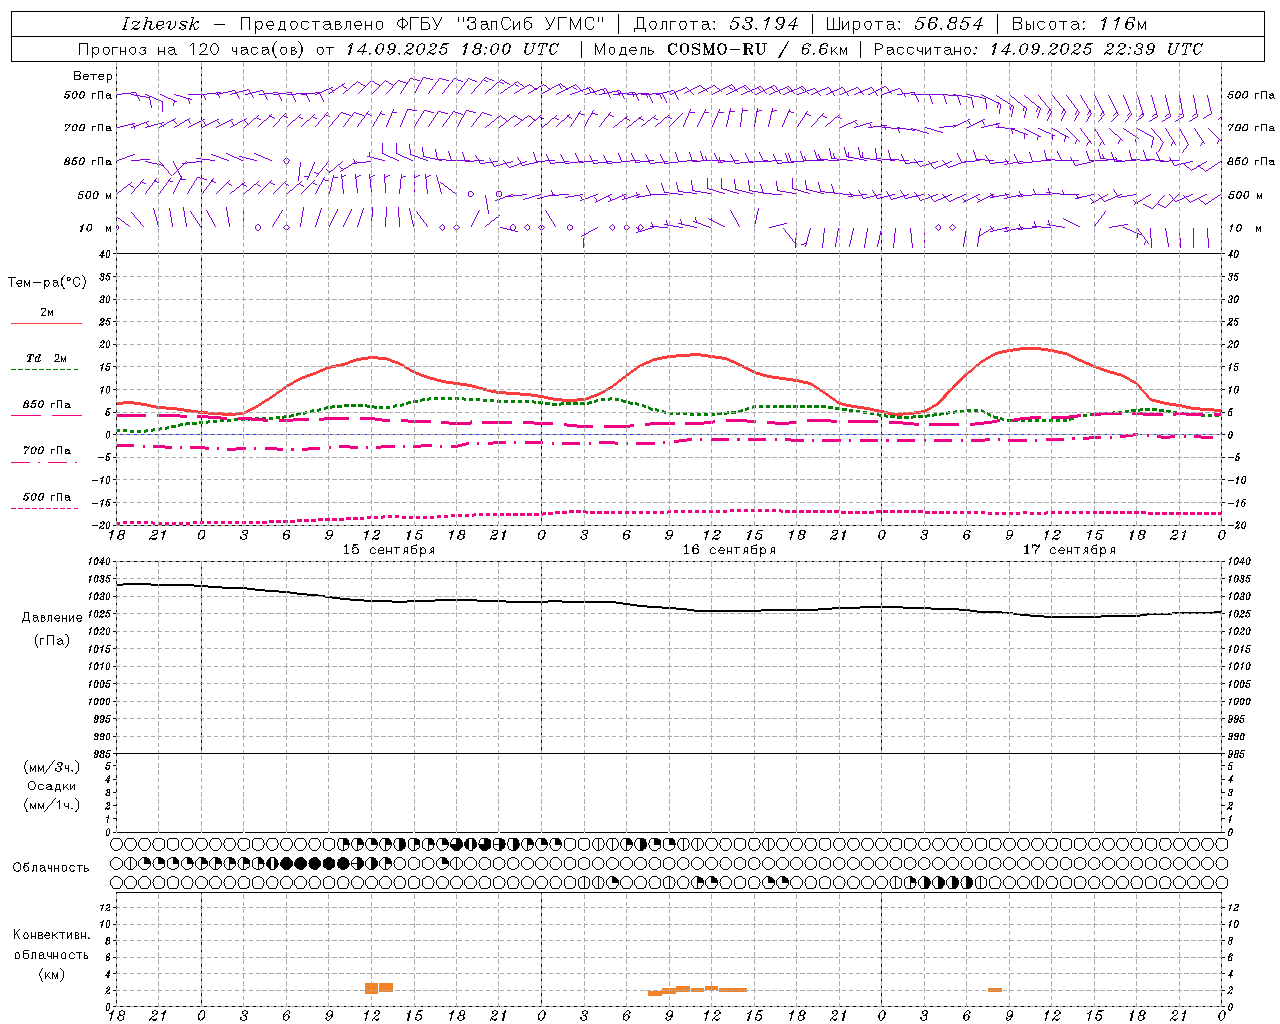
Task: Click the 'Долгота: 53.194' longitude value
Action: tap(716, 24)
